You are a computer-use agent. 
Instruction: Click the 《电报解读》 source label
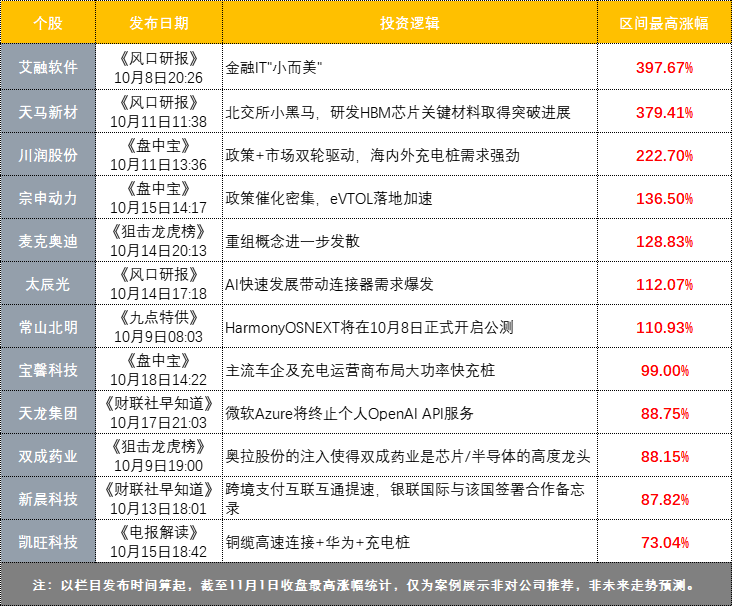(158, 532)
